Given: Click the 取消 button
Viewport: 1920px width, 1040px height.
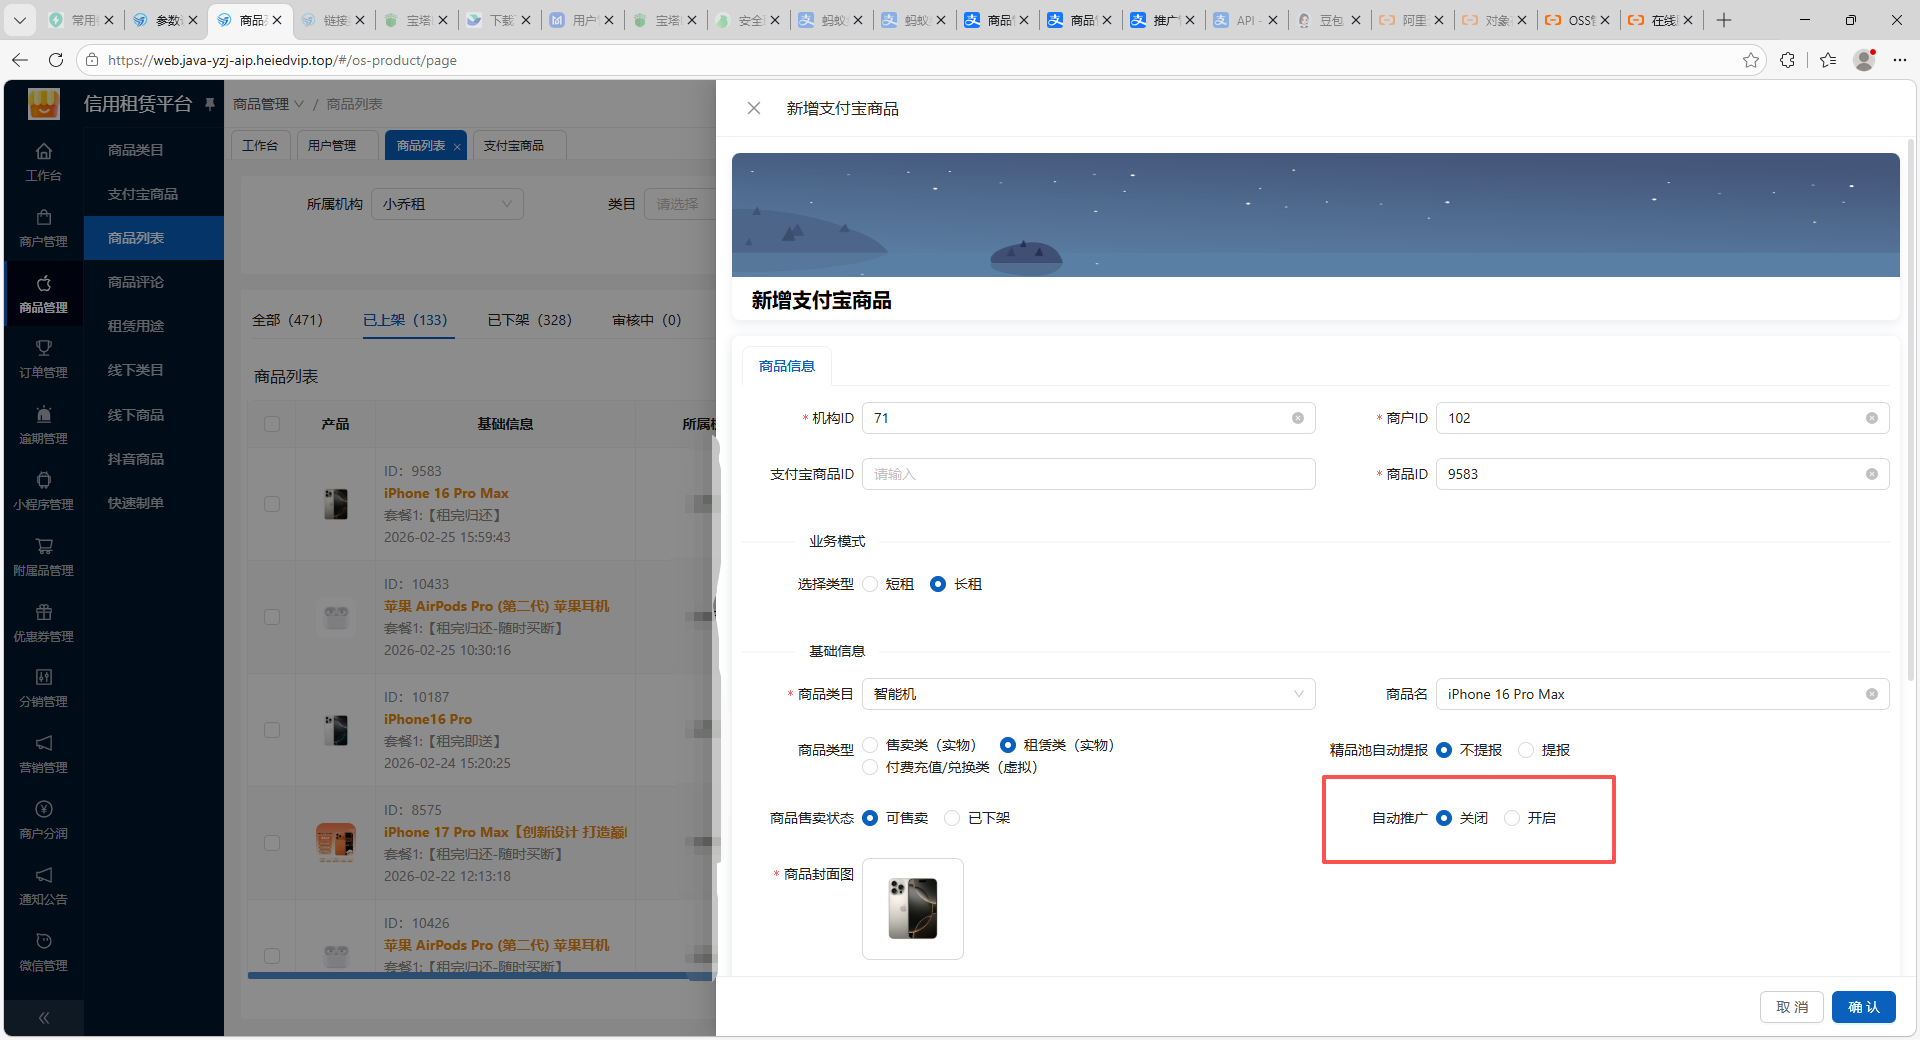Looking at the screenshot, I should tap(1791, 1007).
